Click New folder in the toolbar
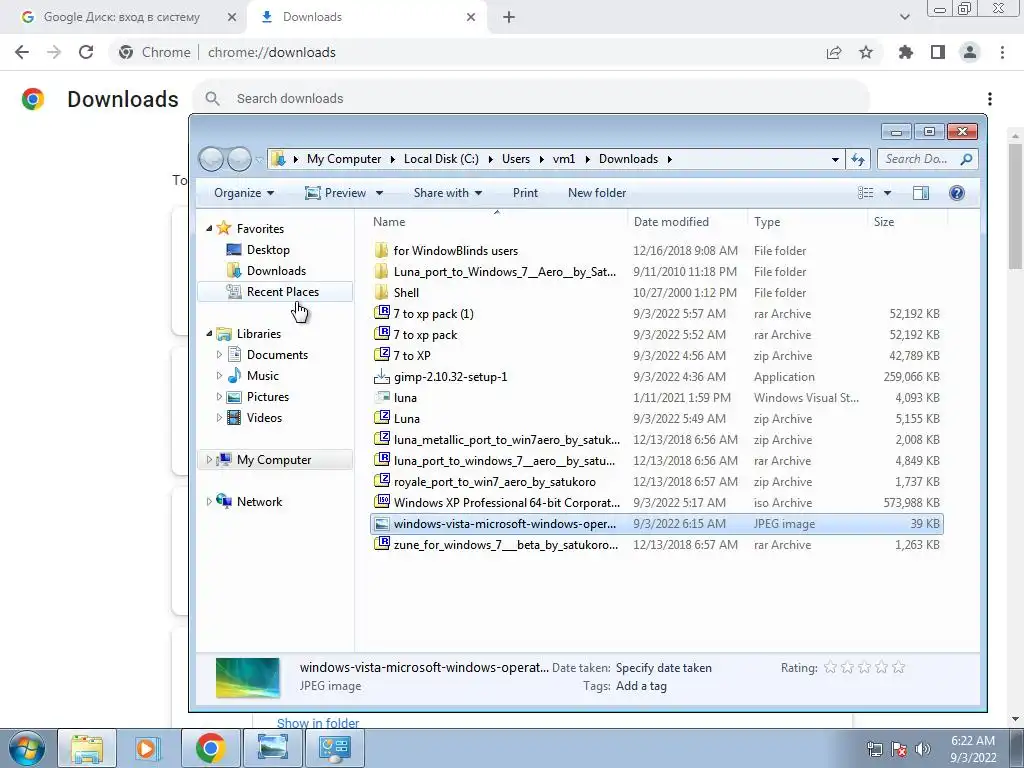This screenshot has width=1024, height=768. point(597,193)
